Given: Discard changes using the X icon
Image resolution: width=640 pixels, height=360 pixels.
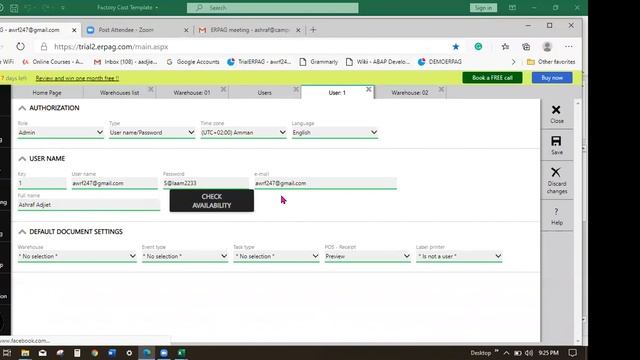Looking at the screenshot, I should click(556, 172).
